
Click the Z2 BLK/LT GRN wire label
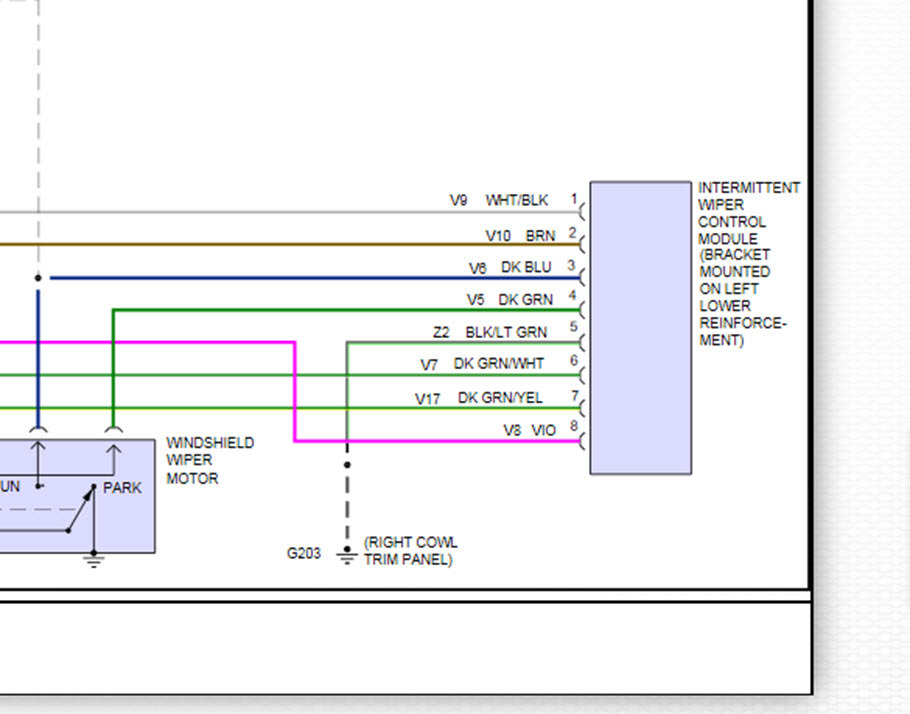coord(490,332)
